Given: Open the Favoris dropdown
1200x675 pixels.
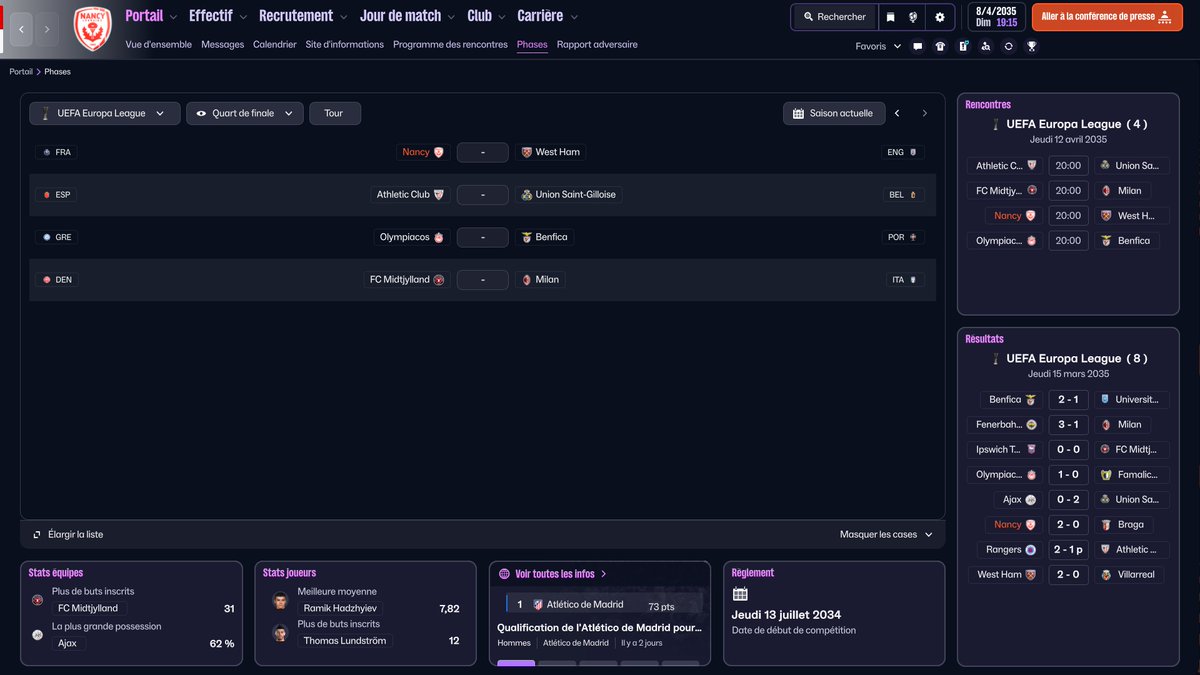Looking at the screenshot, I should (x=878, y=46).
